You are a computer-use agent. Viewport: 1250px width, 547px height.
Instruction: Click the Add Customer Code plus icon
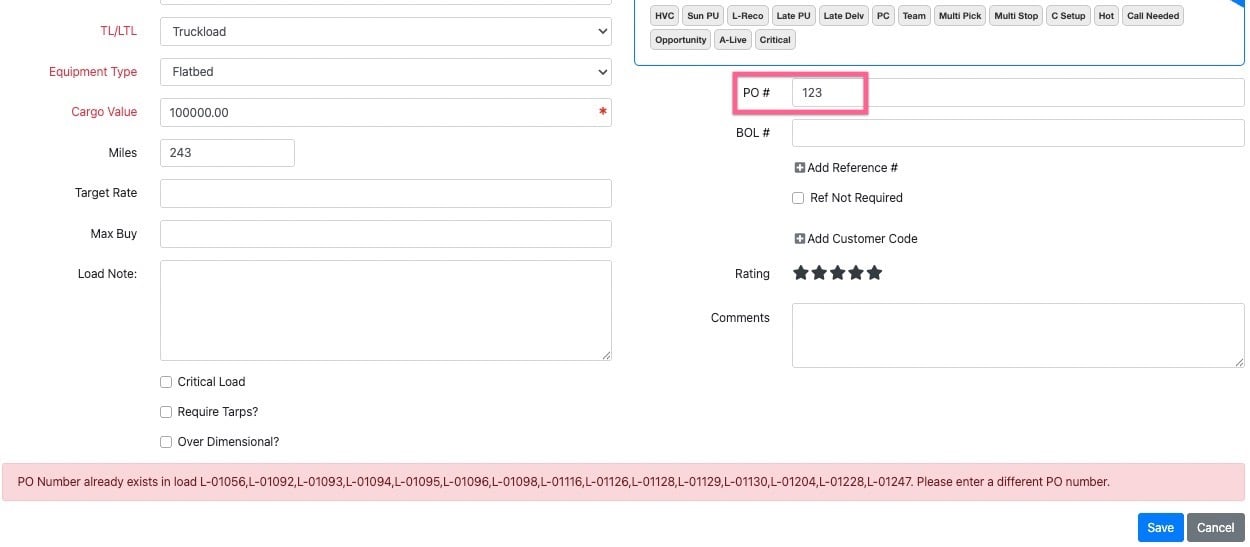click(x=800, y=239)
